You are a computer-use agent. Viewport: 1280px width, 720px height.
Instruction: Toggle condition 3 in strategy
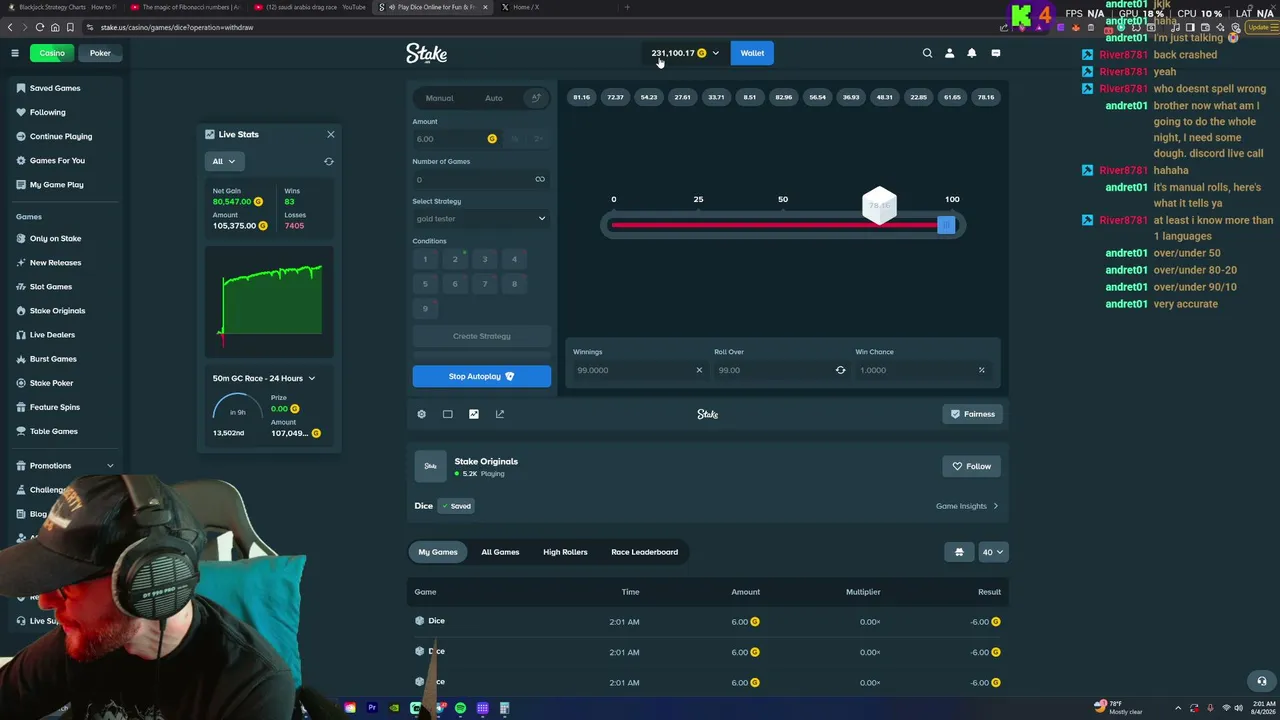click(485, 260)
